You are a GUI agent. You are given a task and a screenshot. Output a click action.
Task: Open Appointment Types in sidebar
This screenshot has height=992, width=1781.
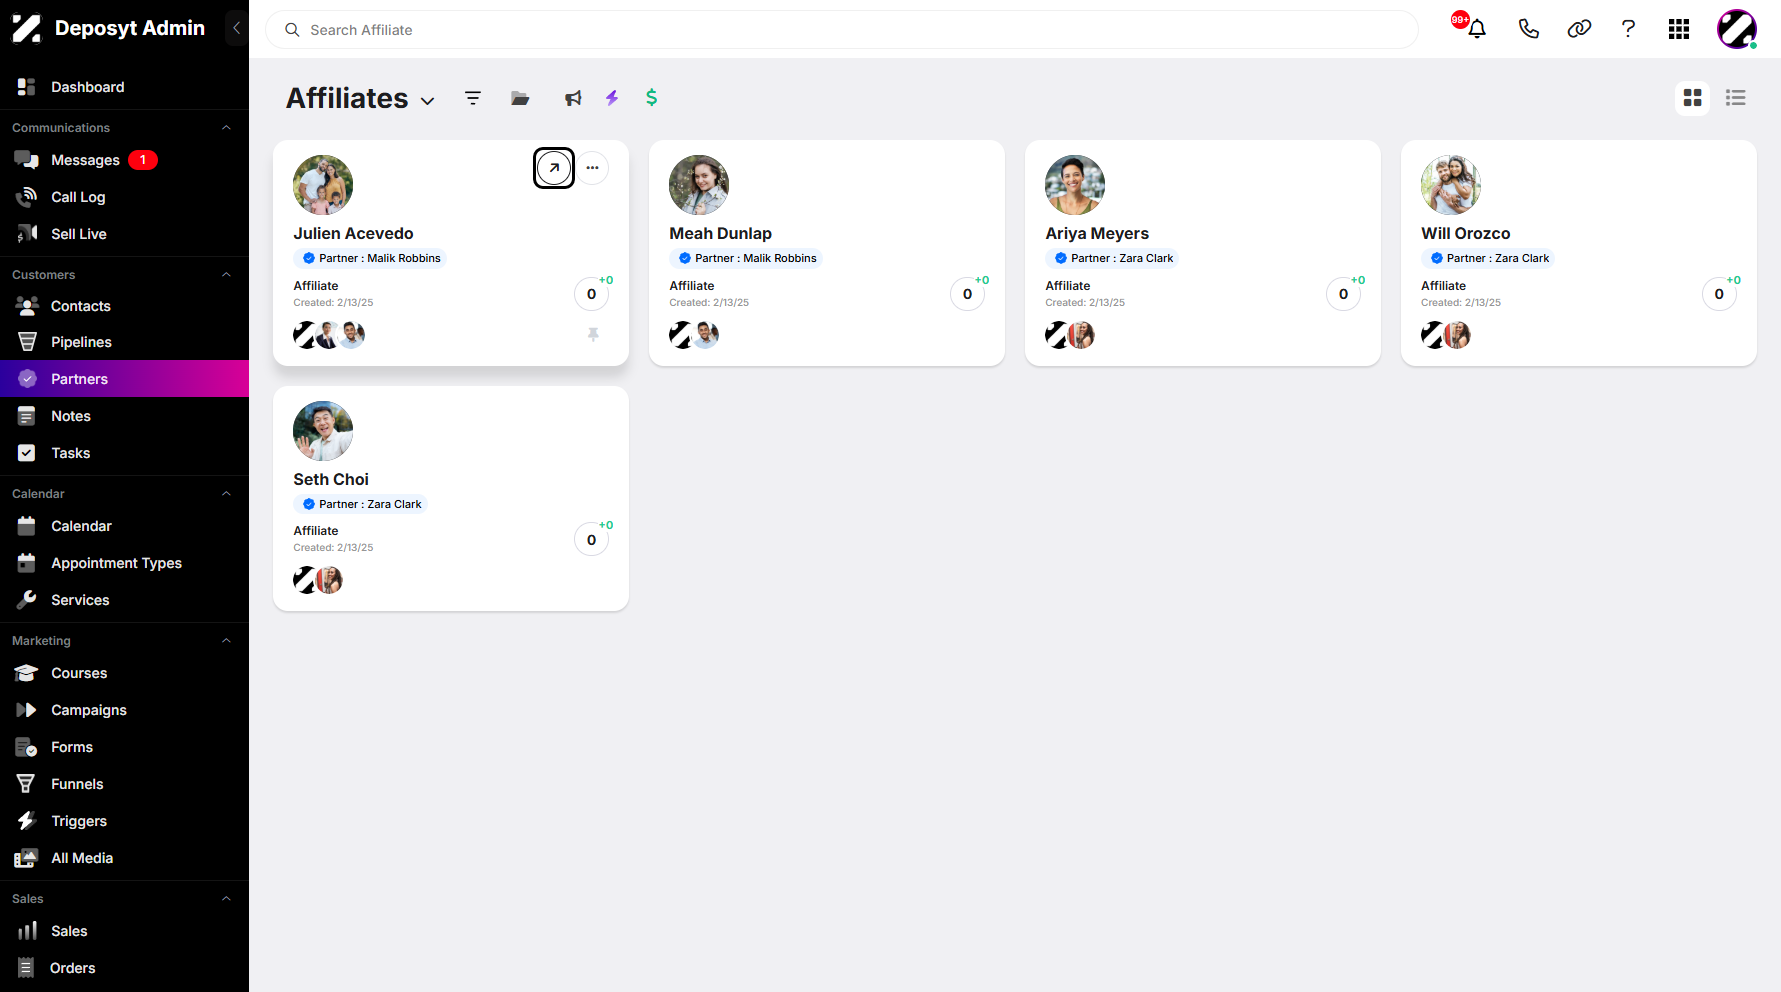click(124, 563)
